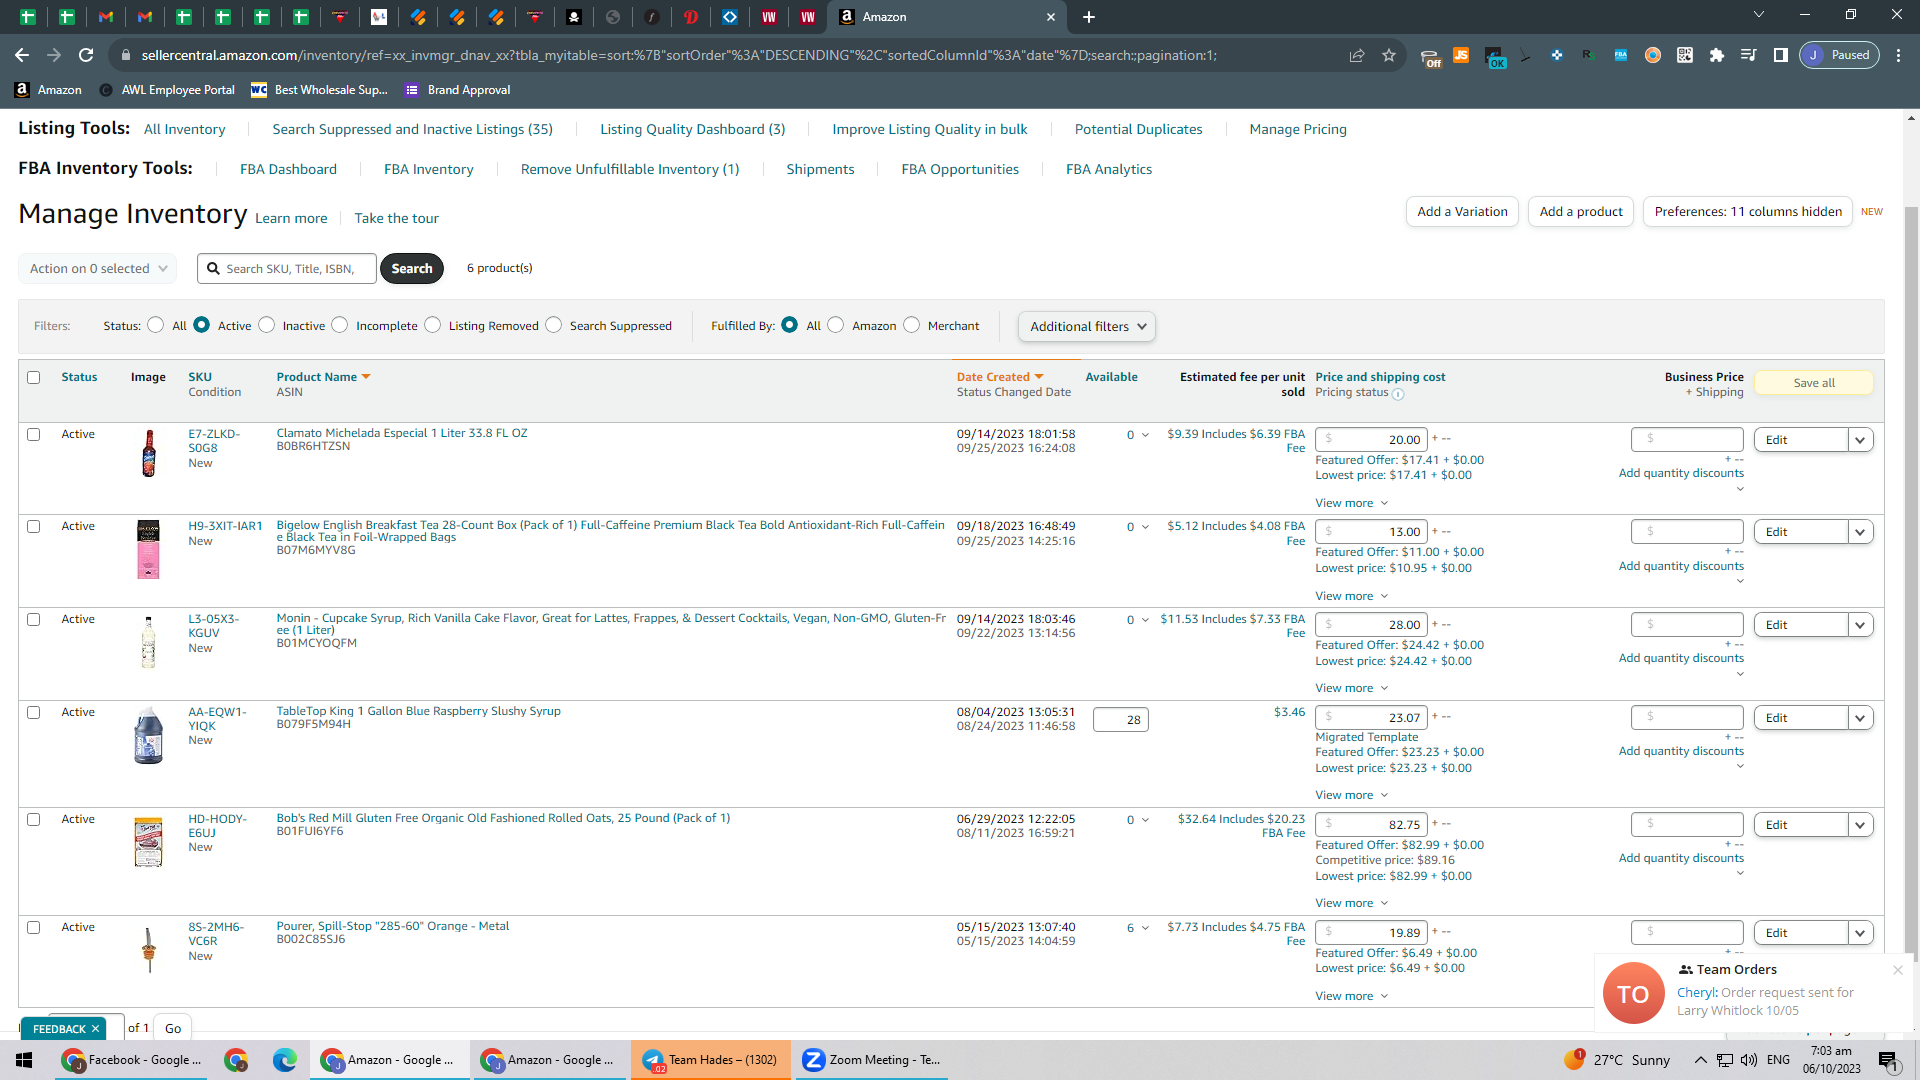The image size is (1920, 1080).
Task: Select the Monin Cupcake Syrup row checkbox
Action: [x=34, y=620]
